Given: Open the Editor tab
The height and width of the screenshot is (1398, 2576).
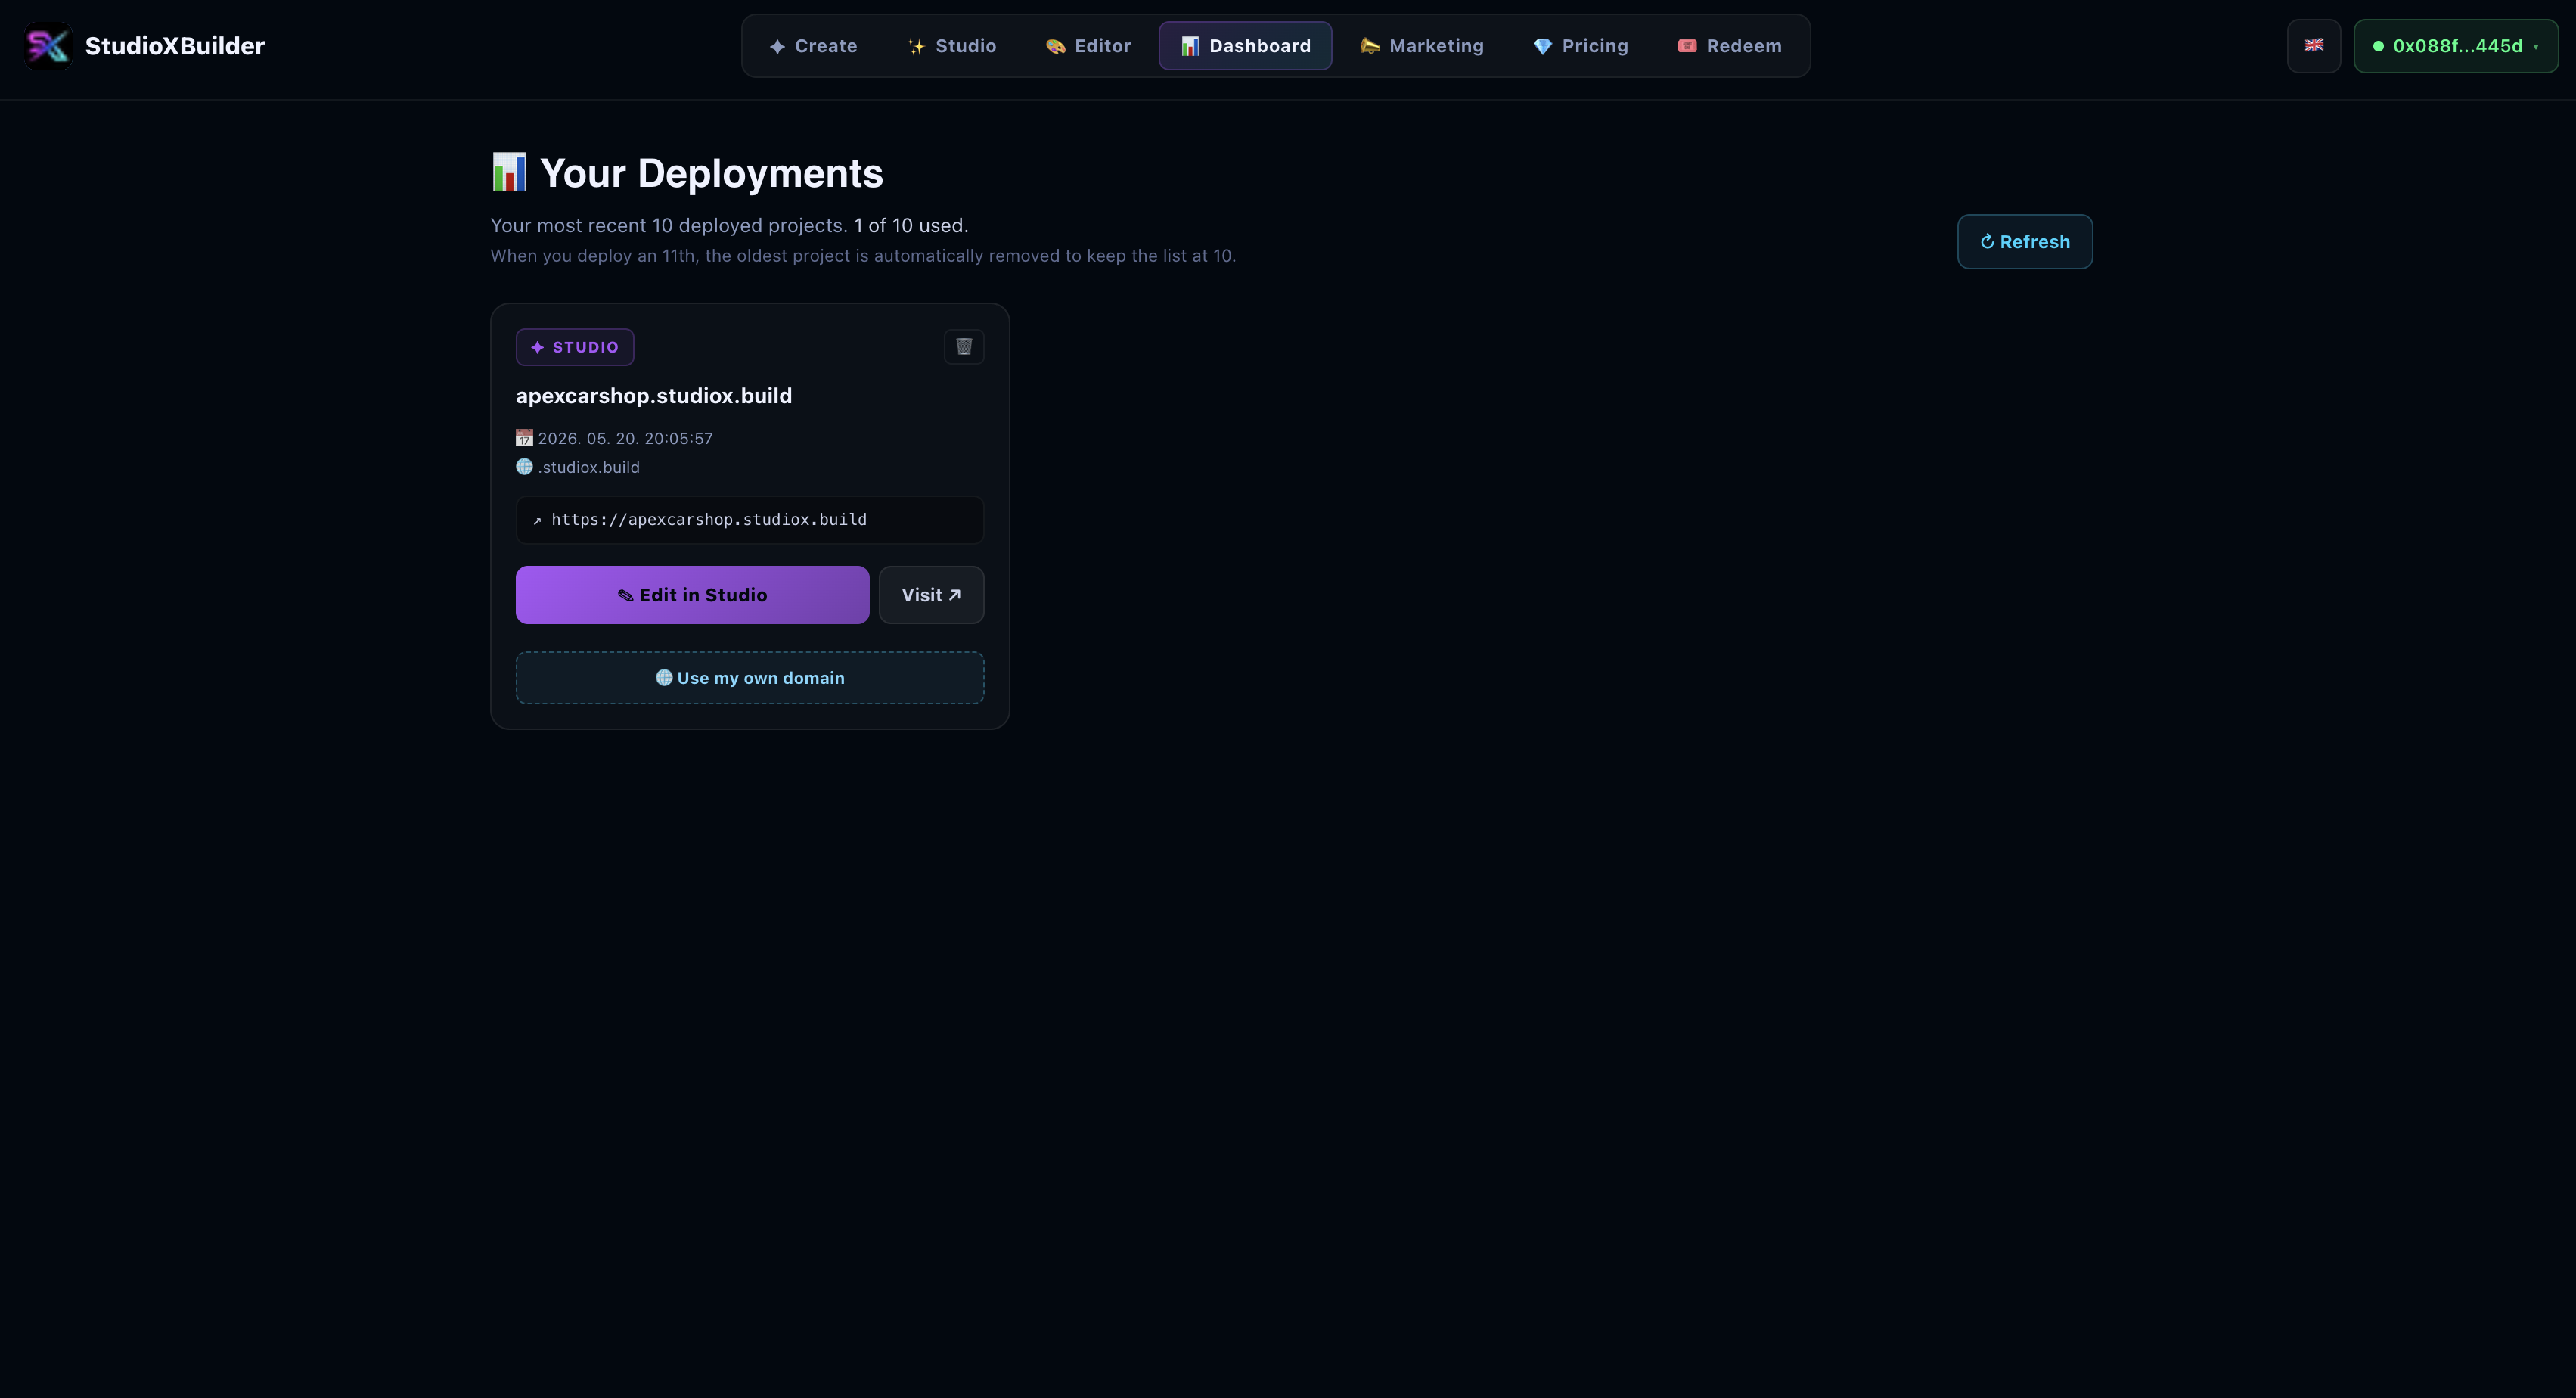Looking at the screenshot, I should click(1088, 46).
